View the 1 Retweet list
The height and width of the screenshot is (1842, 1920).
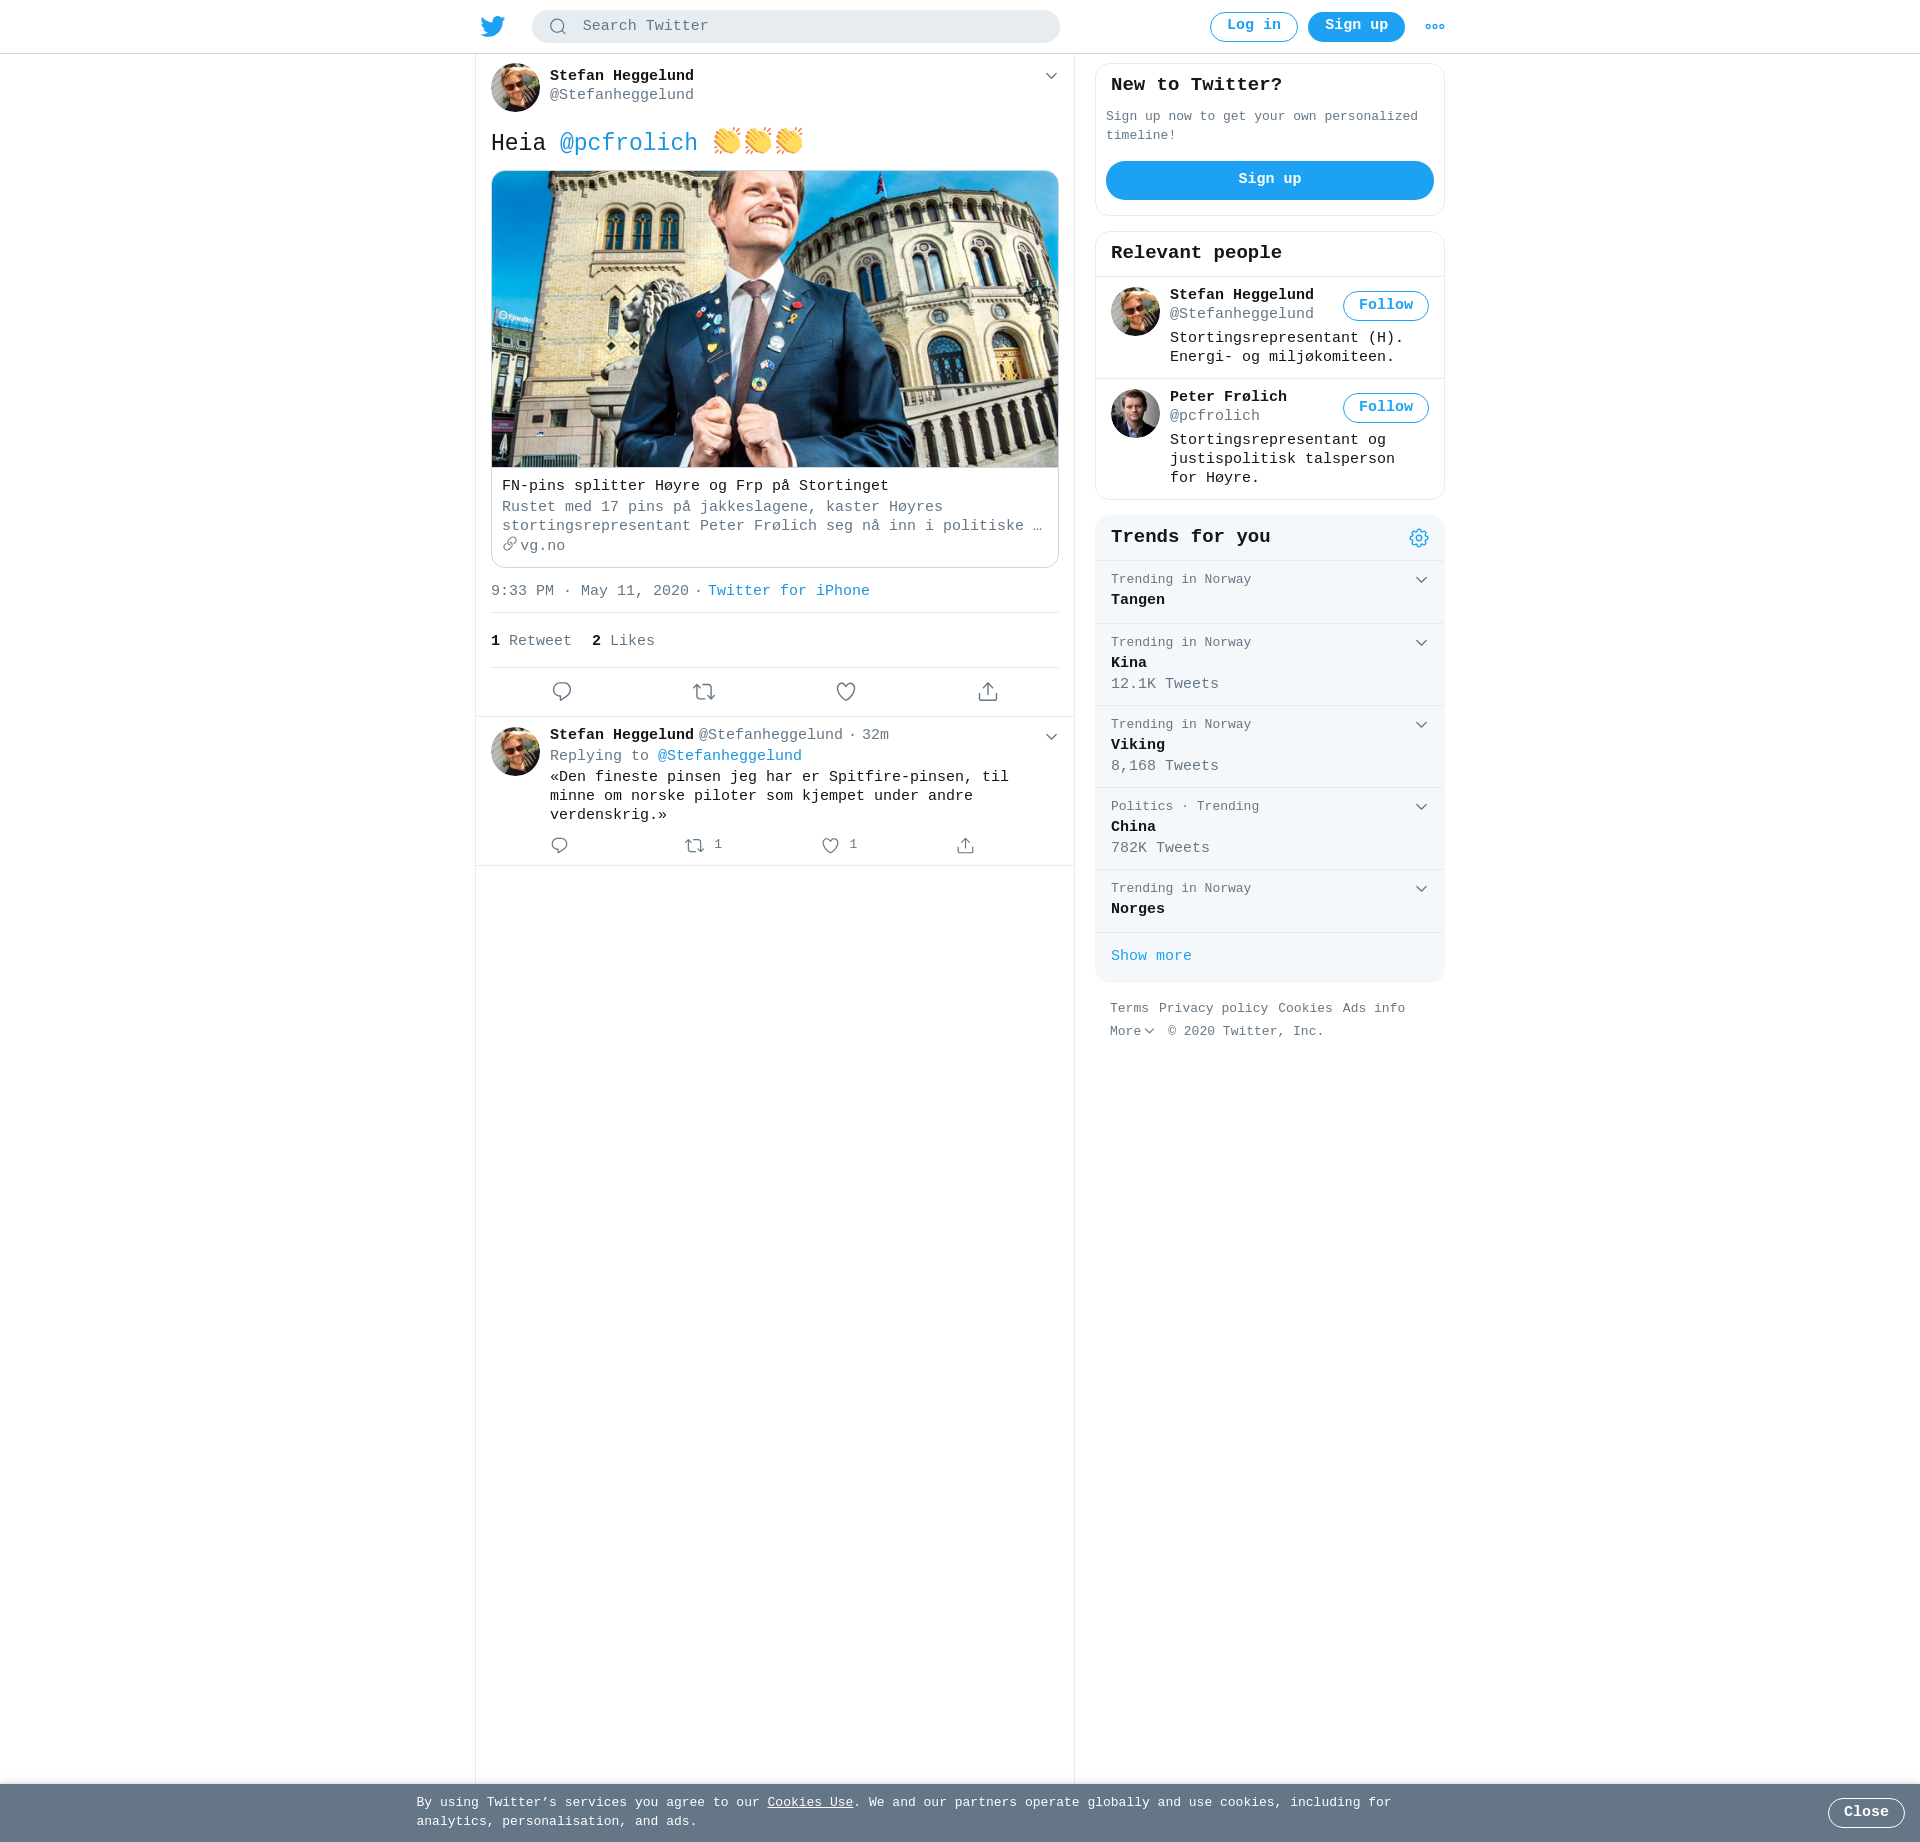(x=531, y=641)
